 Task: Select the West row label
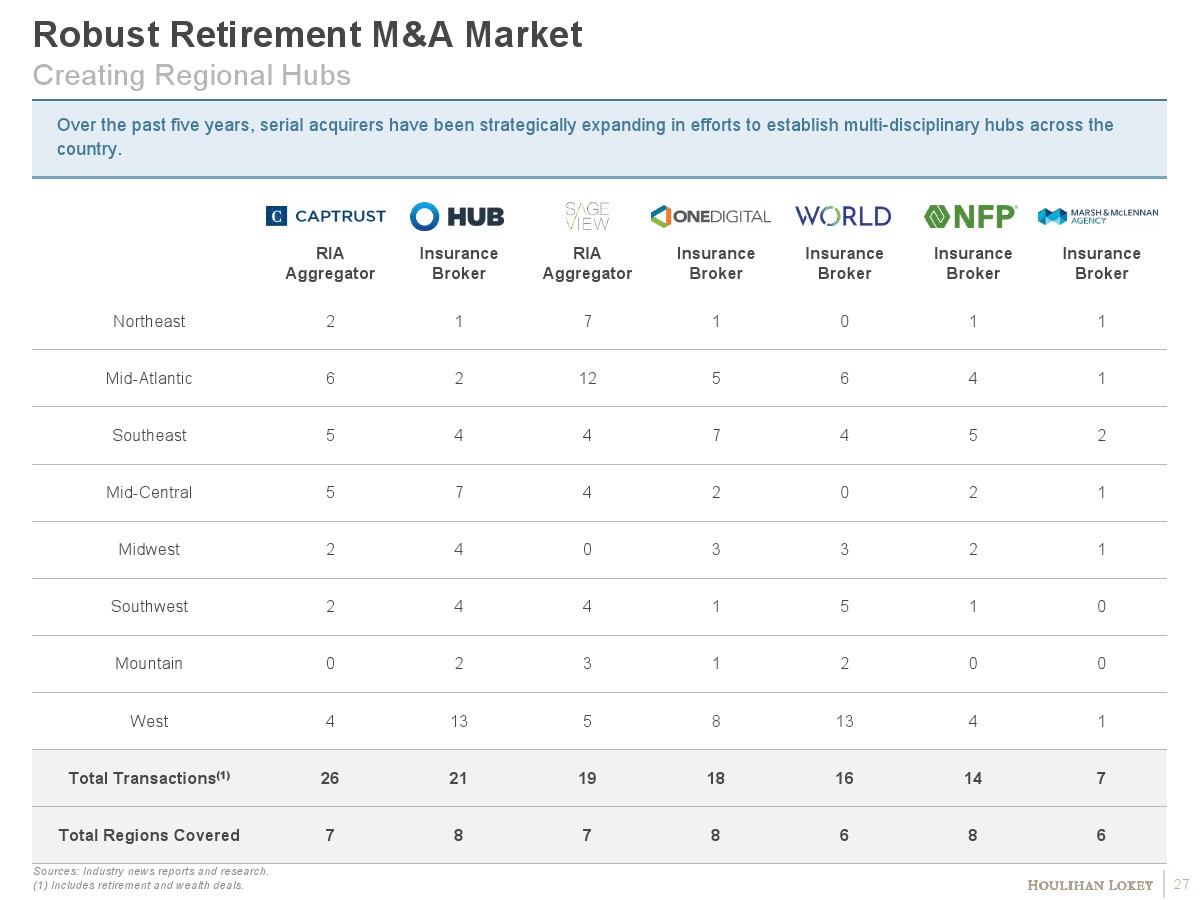[x=149, y=721]
